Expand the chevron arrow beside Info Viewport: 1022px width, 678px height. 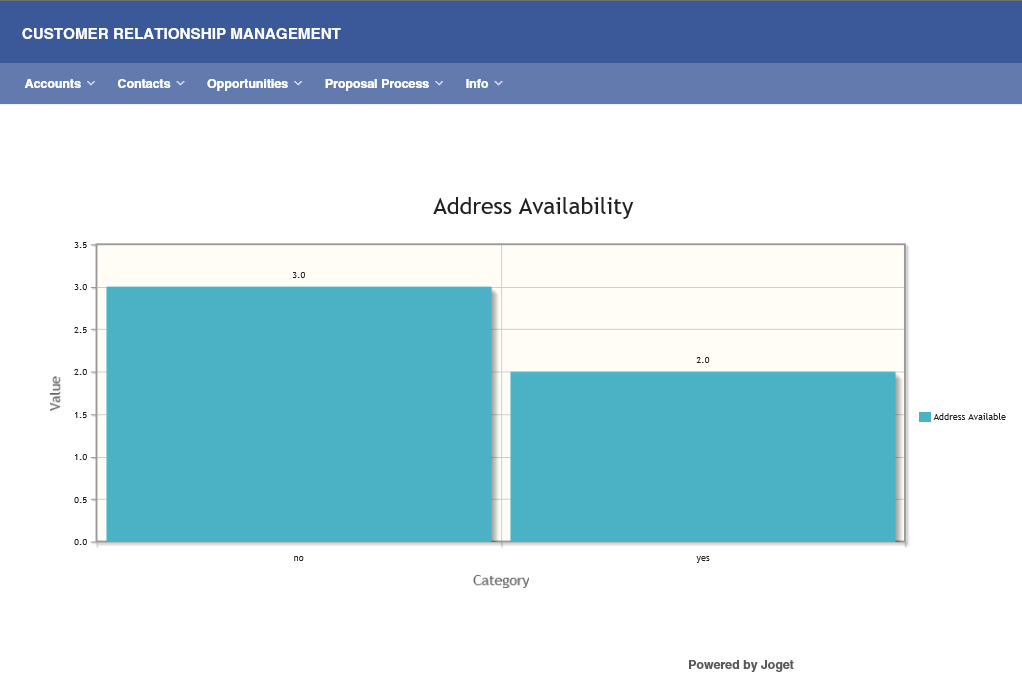click(x=499, y=84)
